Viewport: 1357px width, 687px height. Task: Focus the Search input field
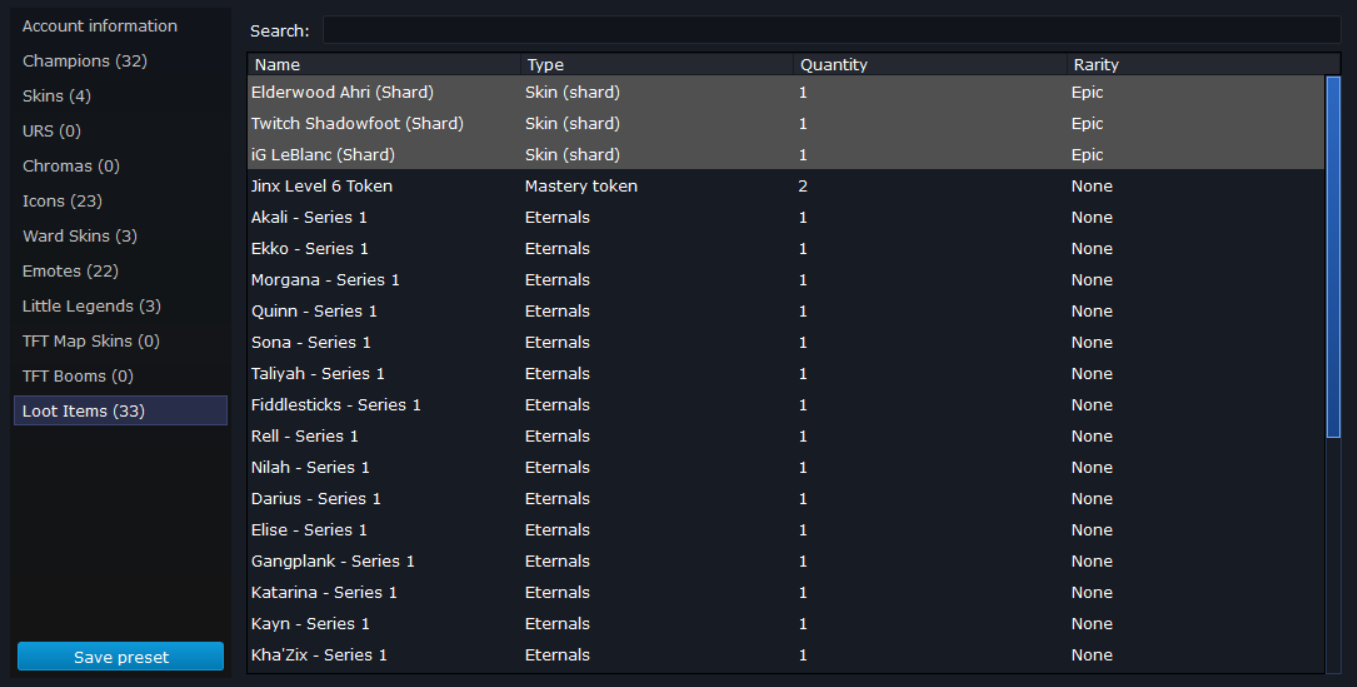[x=831, y=30]
